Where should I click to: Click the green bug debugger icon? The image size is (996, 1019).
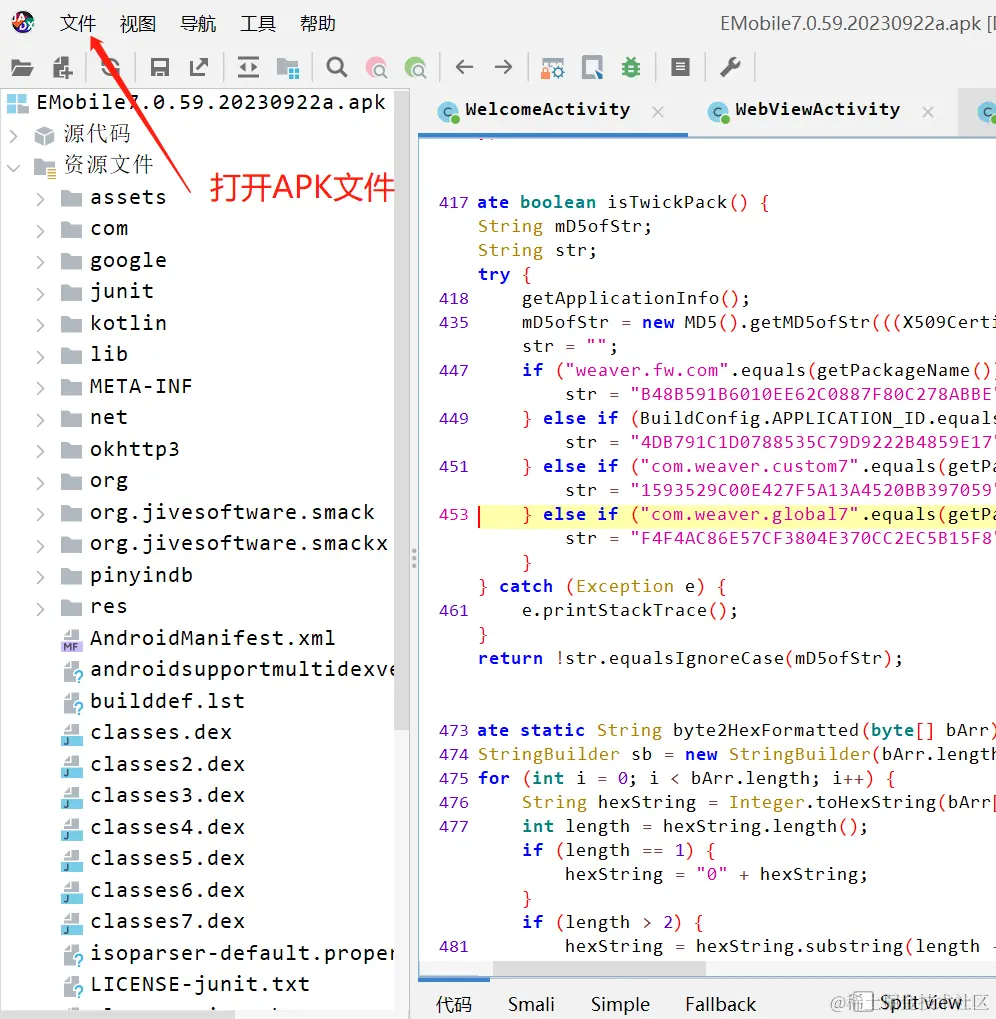point(630,67)
